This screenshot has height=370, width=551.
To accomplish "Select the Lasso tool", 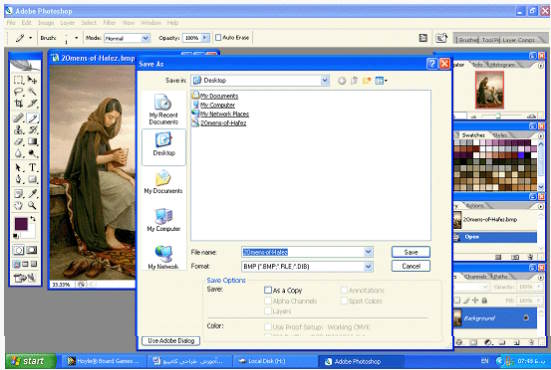I will coord(19,92).
